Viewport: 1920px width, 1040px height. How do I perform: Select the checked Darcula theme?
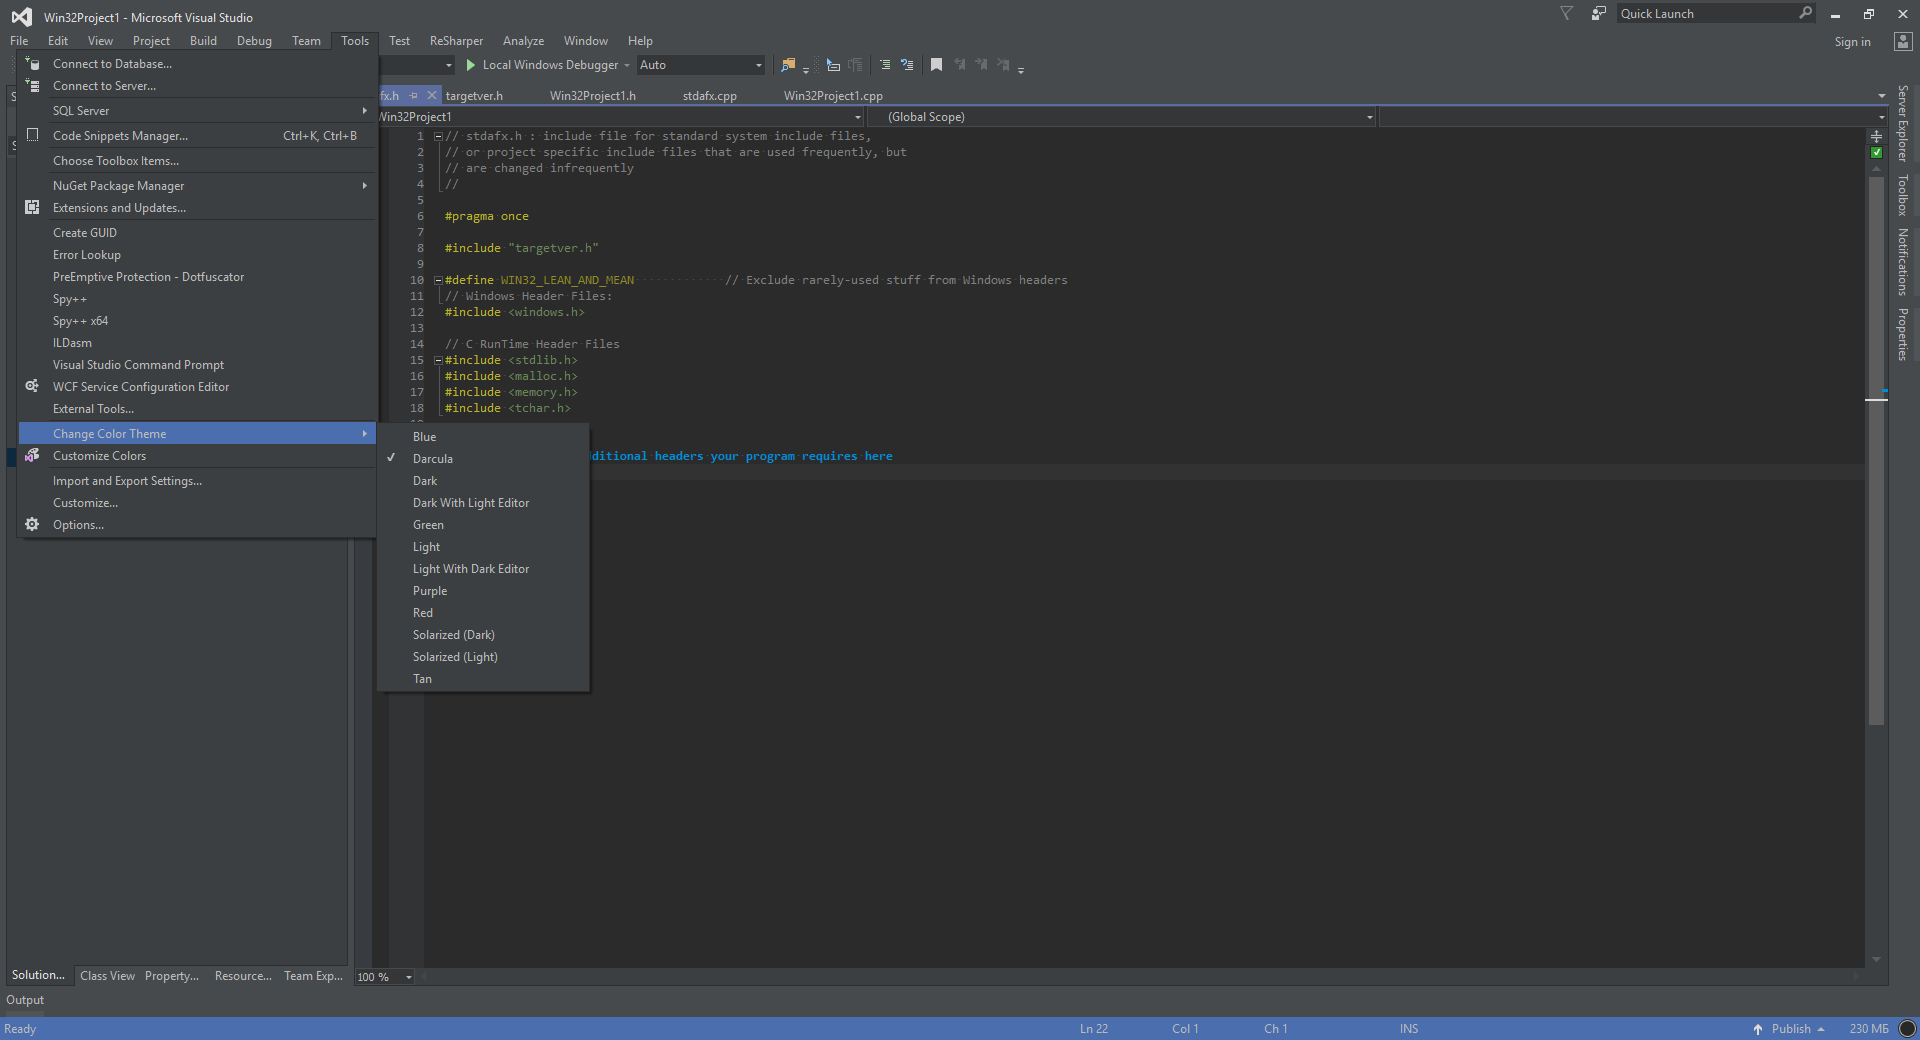483,459
